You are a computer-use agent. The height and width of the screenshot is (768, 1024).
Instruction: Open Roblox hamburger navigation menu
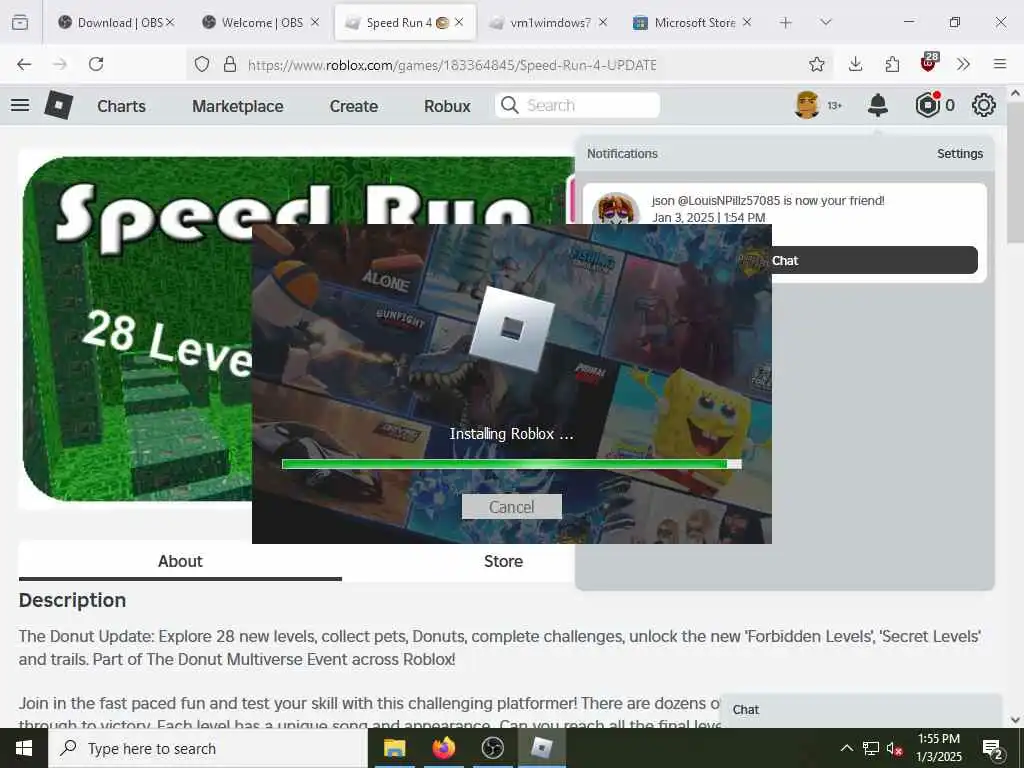[20, 105]
